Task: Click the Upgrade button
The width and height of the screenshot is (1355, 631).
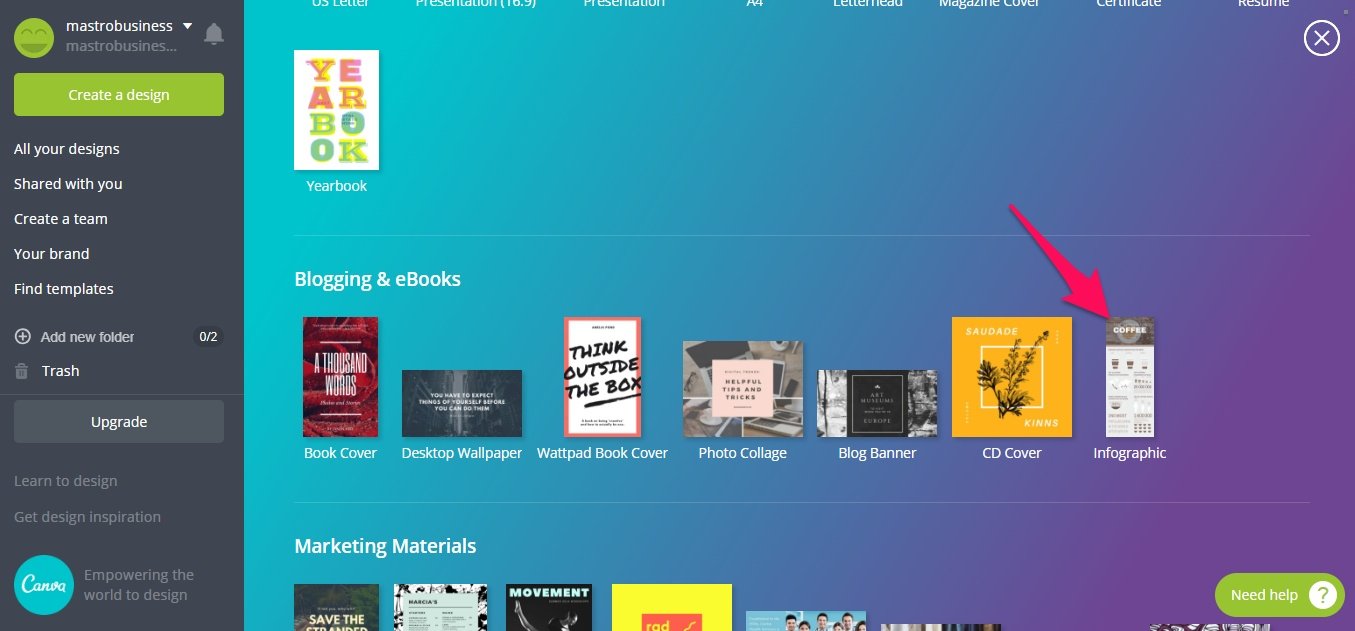Action: [x=119, y=422]
